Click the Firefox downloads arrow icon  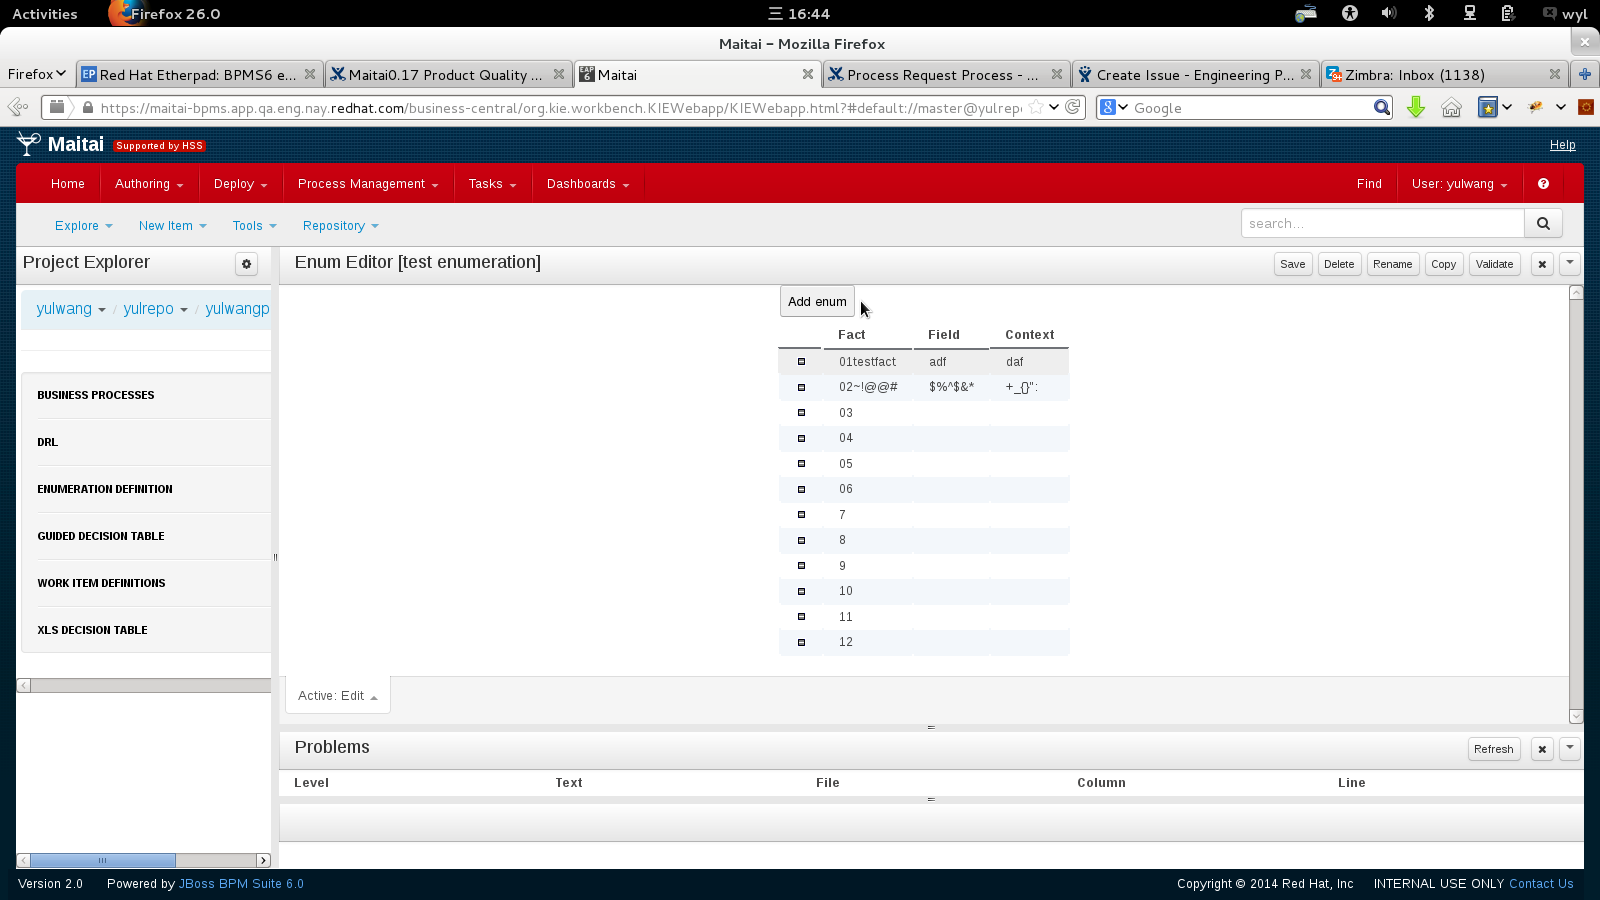click(1416, 108)
